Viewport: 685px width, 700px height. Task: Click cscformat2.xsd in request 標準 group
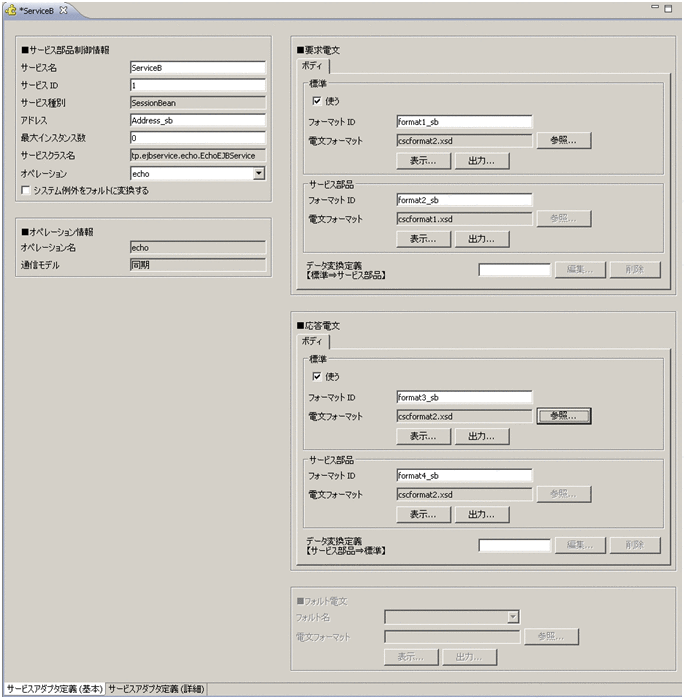click(x=464, y=141)
